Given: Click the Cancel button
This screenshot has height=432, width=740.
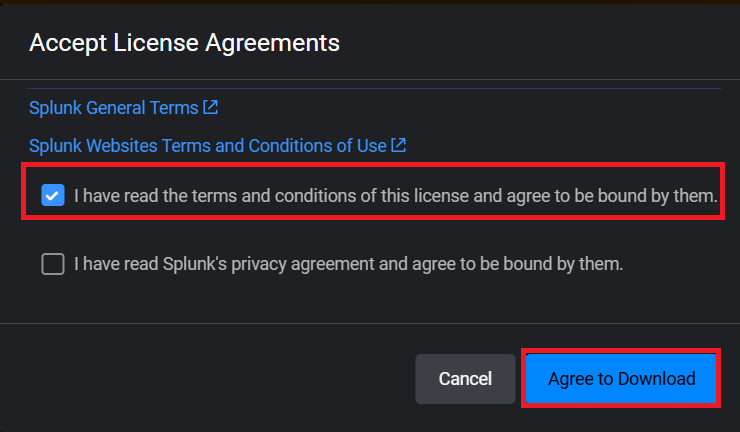Looking at the screenshot, I should (x=465, y=379).
